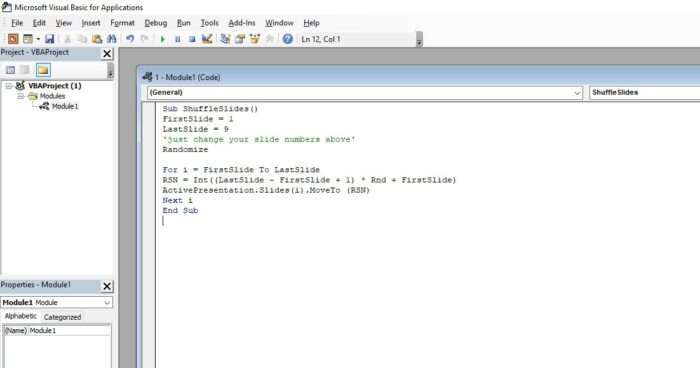Viewport: 700px width, 368px height.
Task: Collapse the Modules folder node
Action: [x=21, y=96]
